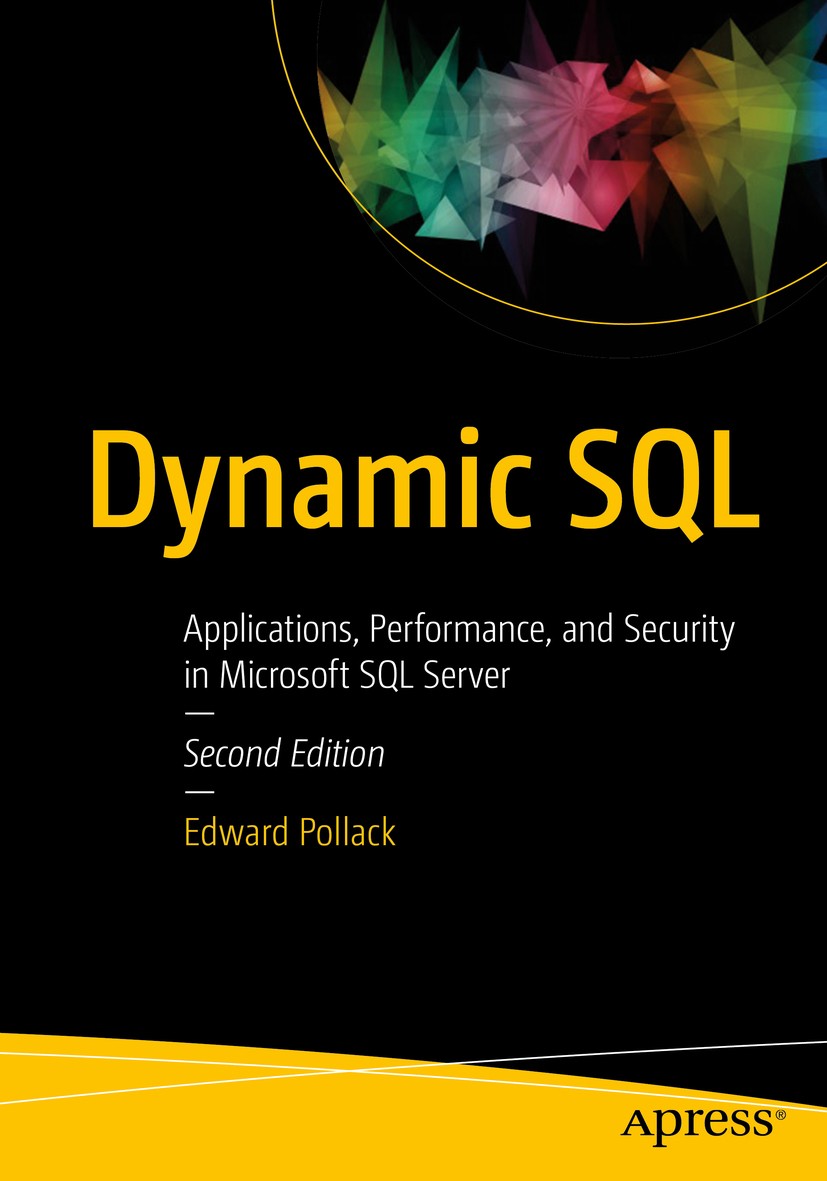Click the divider line above Second Edition
Image resolution: width=827 pixels, height=1181 pixels.
point(197,714)
